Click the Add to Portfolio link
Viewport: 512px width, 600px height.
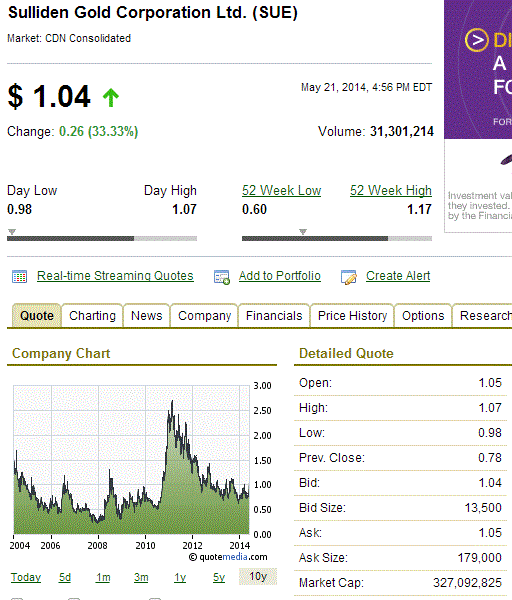coord(280,276)
